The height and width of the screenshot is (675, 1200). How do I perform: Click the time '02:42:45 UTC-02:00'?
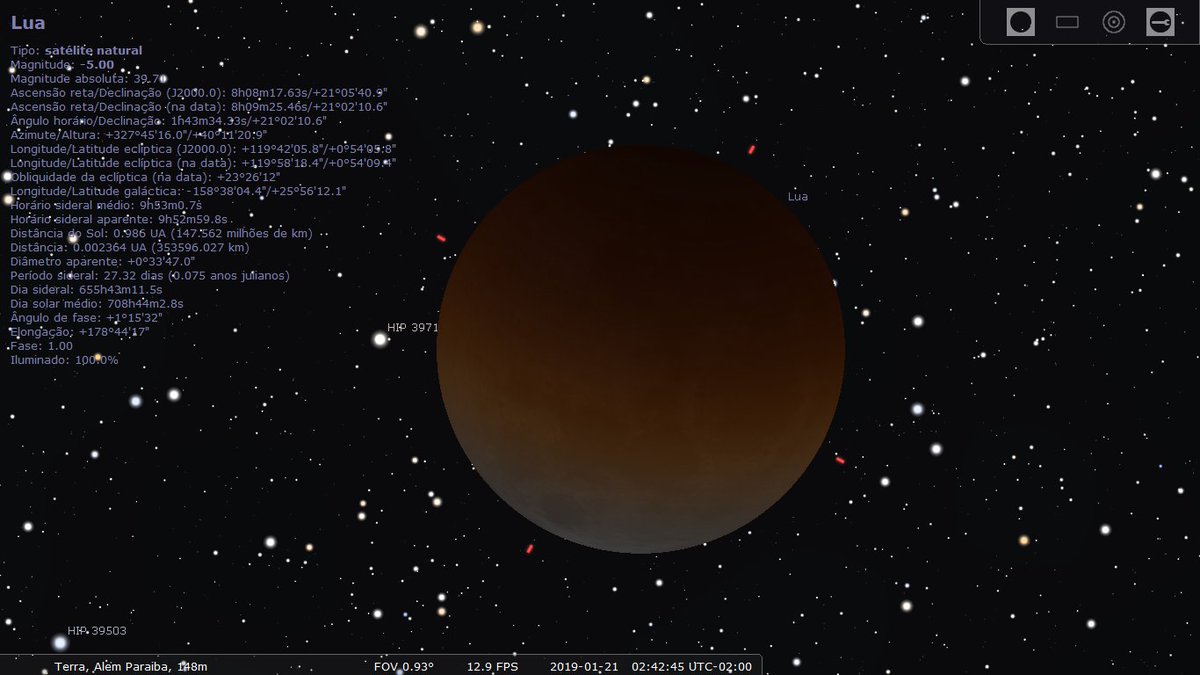point(692,666)
